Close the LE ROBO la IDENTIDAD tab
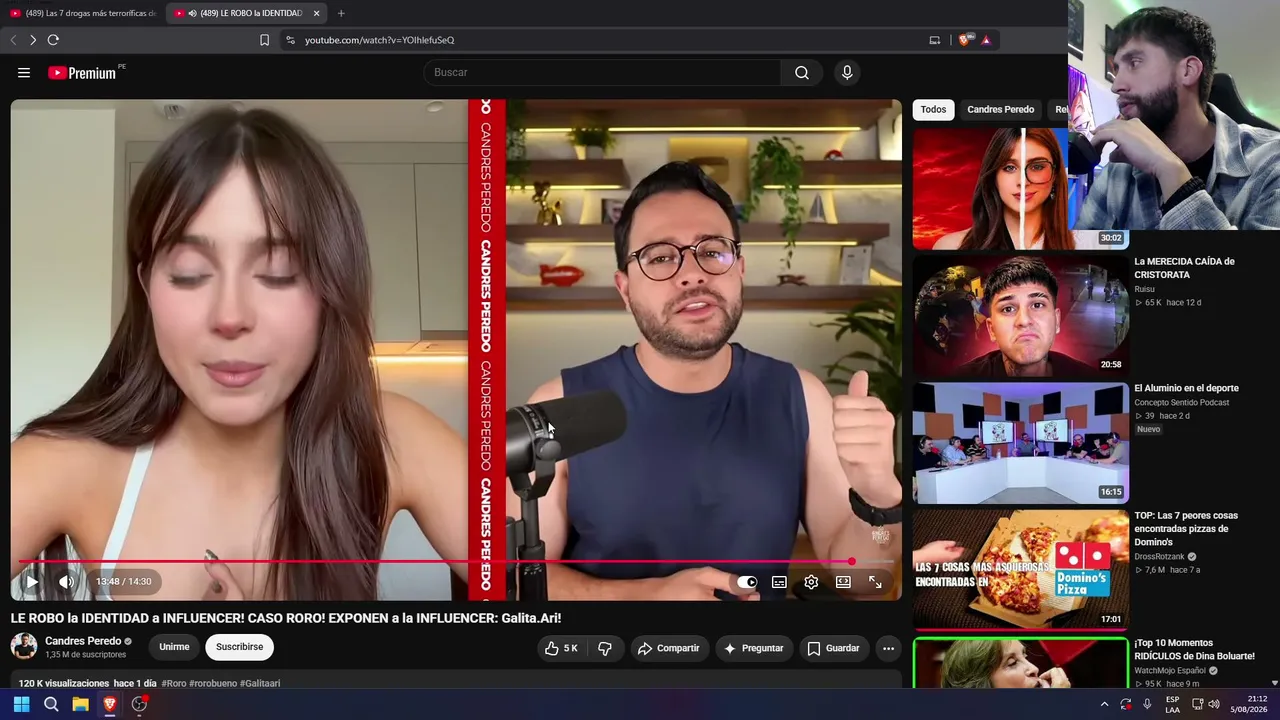This screenshot has width=1280, height=720. [x=316, y=13]
